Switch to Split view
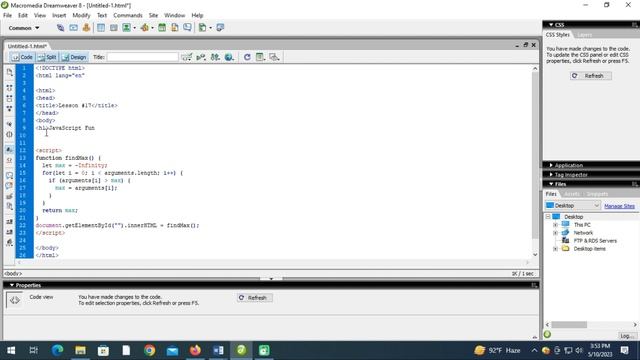640x360 pixels. tap(47, 57)
